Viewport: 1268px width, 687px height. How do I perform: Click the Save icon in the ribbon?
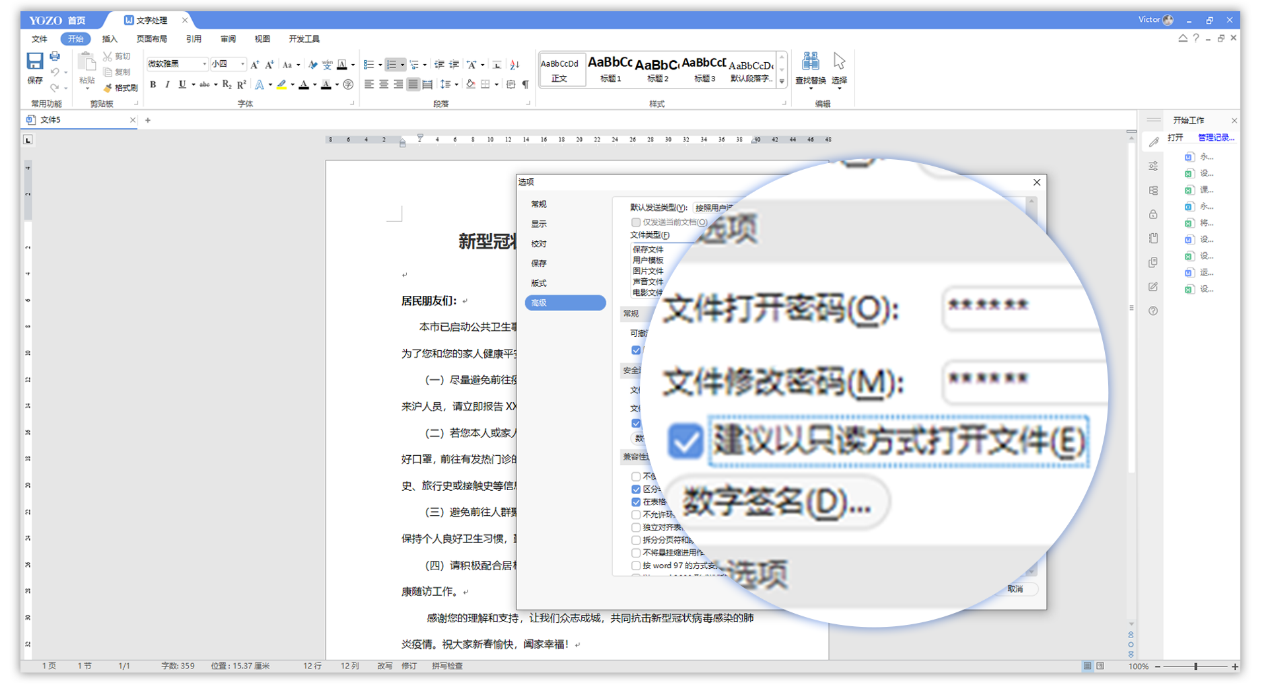35,64
